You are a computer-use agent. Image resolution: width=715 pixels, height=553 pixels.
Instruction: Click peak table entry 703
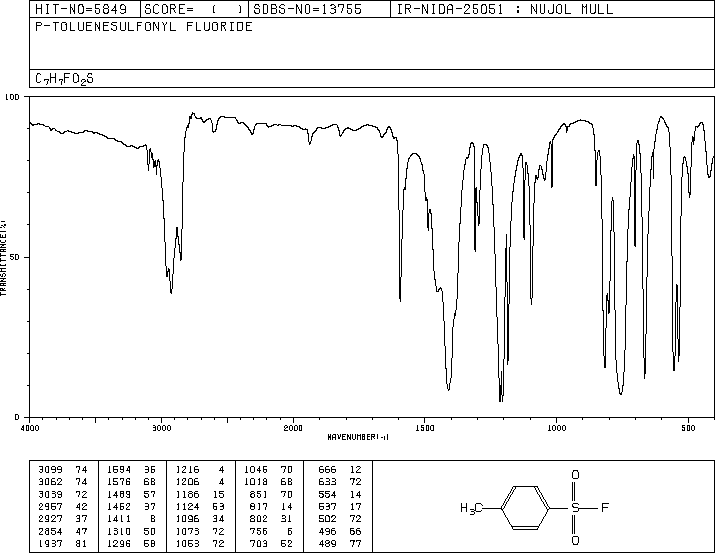(x=259, y=543)
